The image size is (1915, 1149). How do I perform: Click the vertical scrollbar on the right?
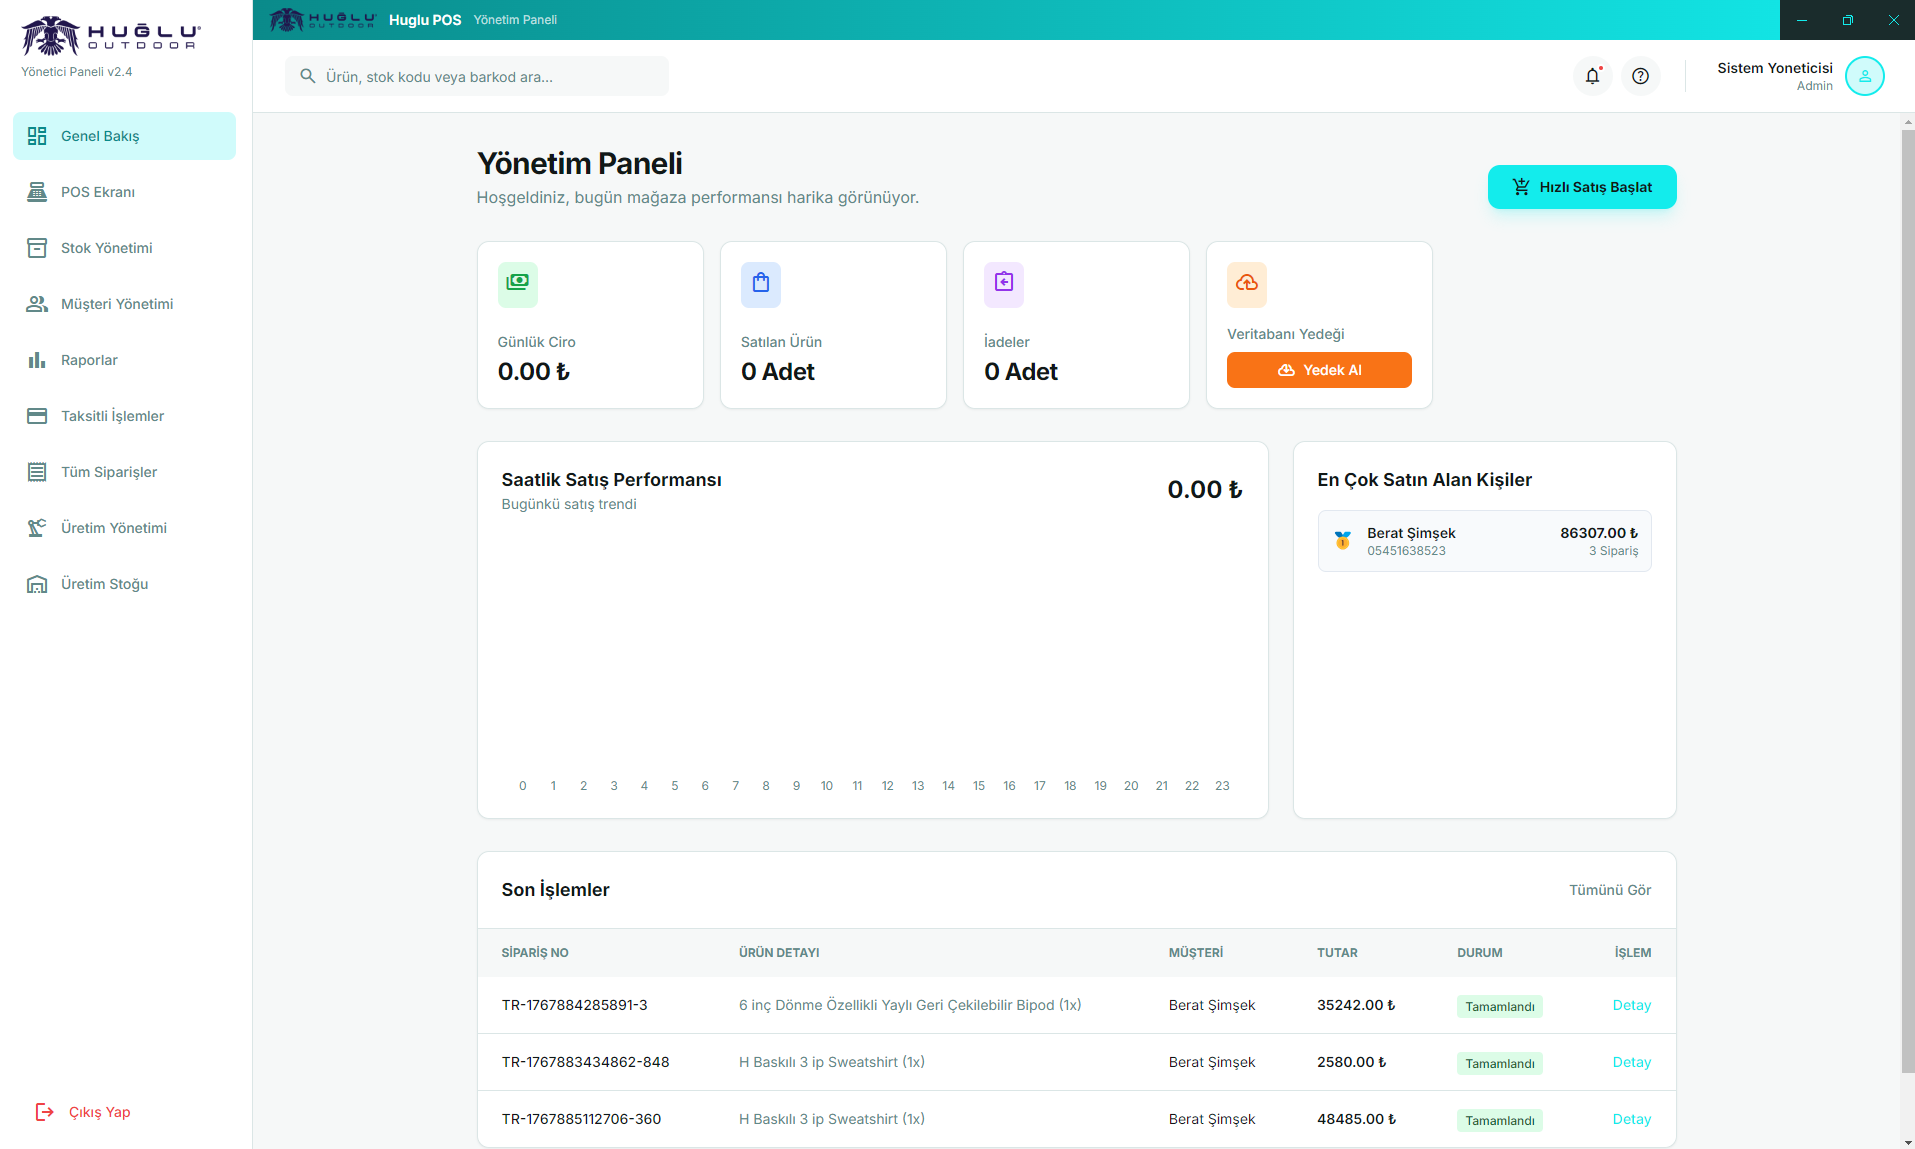1907,600
